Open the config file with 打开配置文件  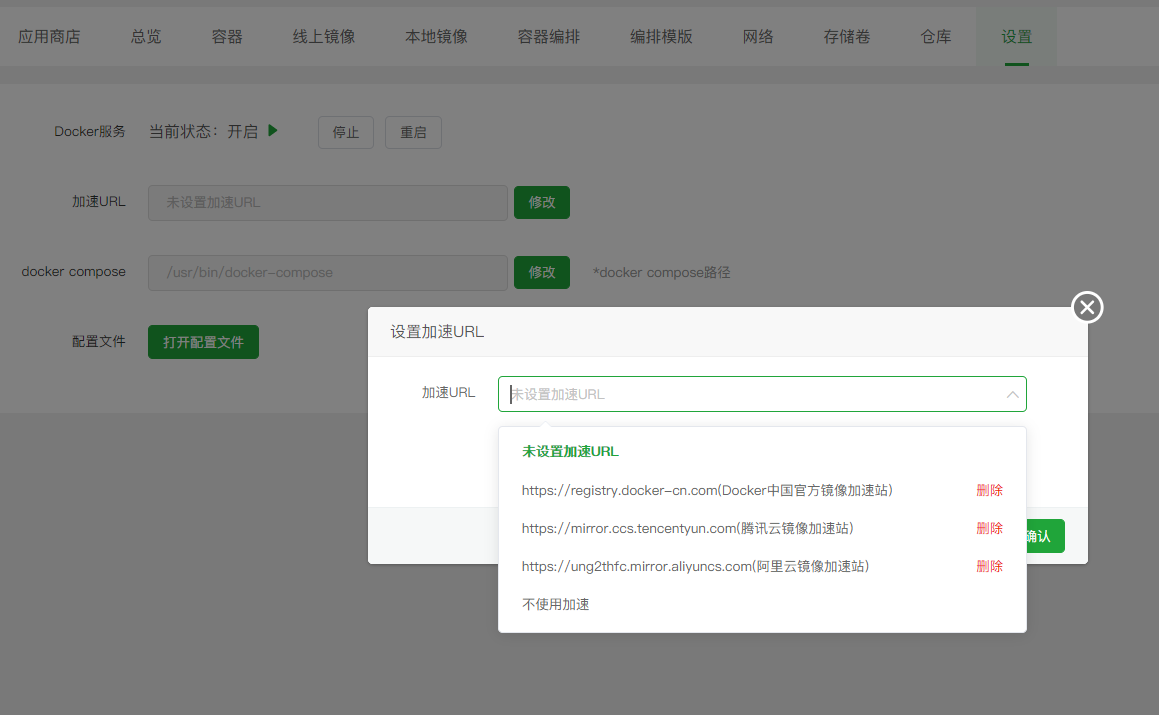pyautogui.click(x=203, y=342)
